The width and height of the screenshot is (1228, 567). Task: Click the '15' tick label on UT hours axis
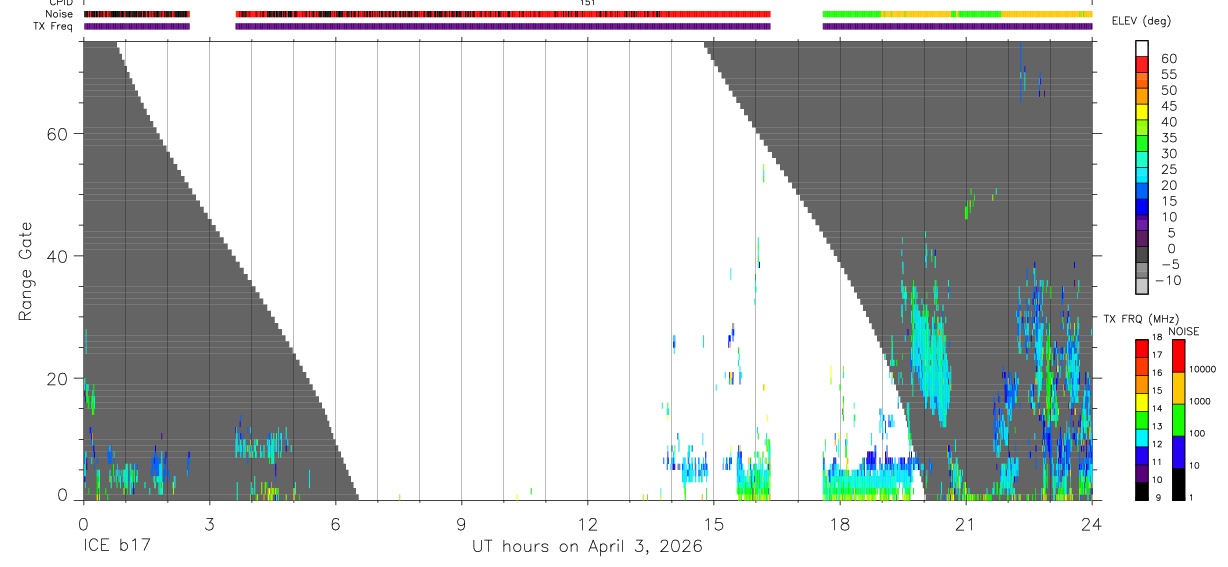point(713,523)
